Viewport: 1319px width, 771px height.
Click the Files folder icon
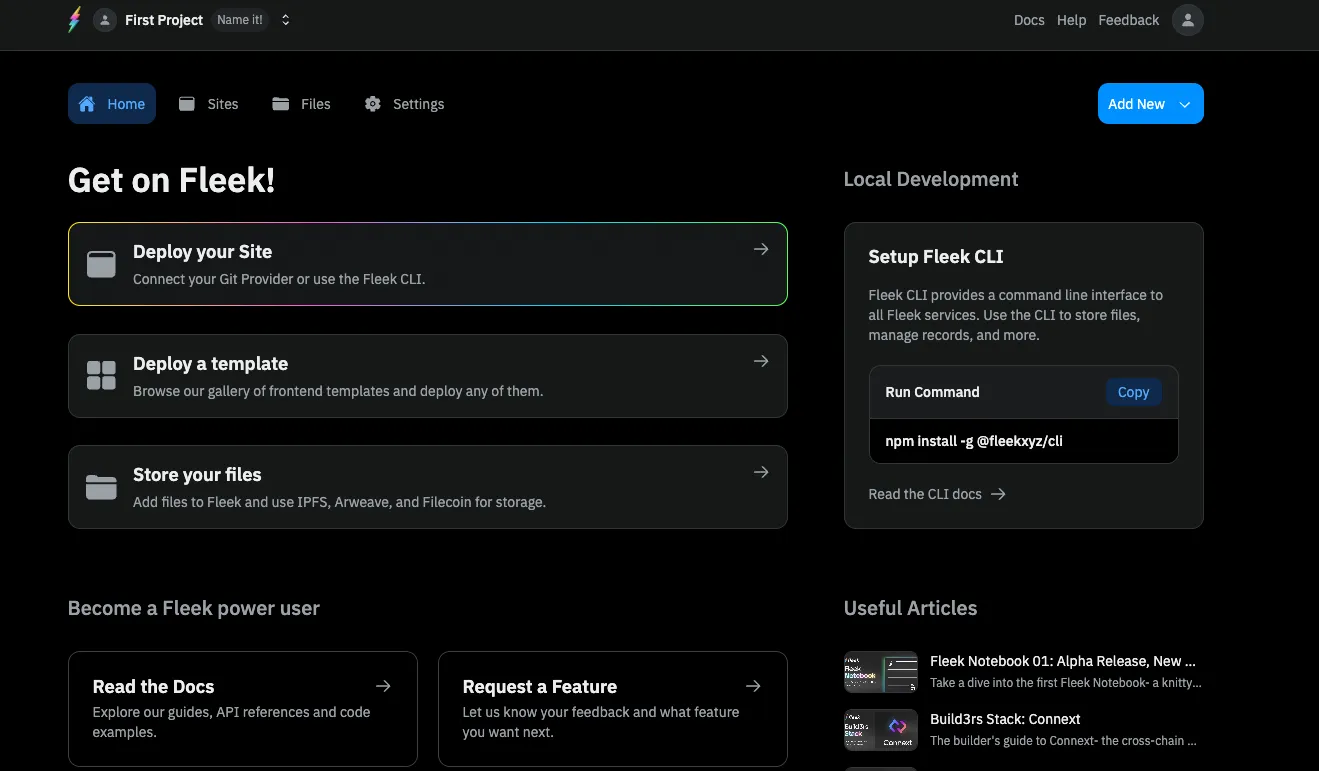[281, 104]
